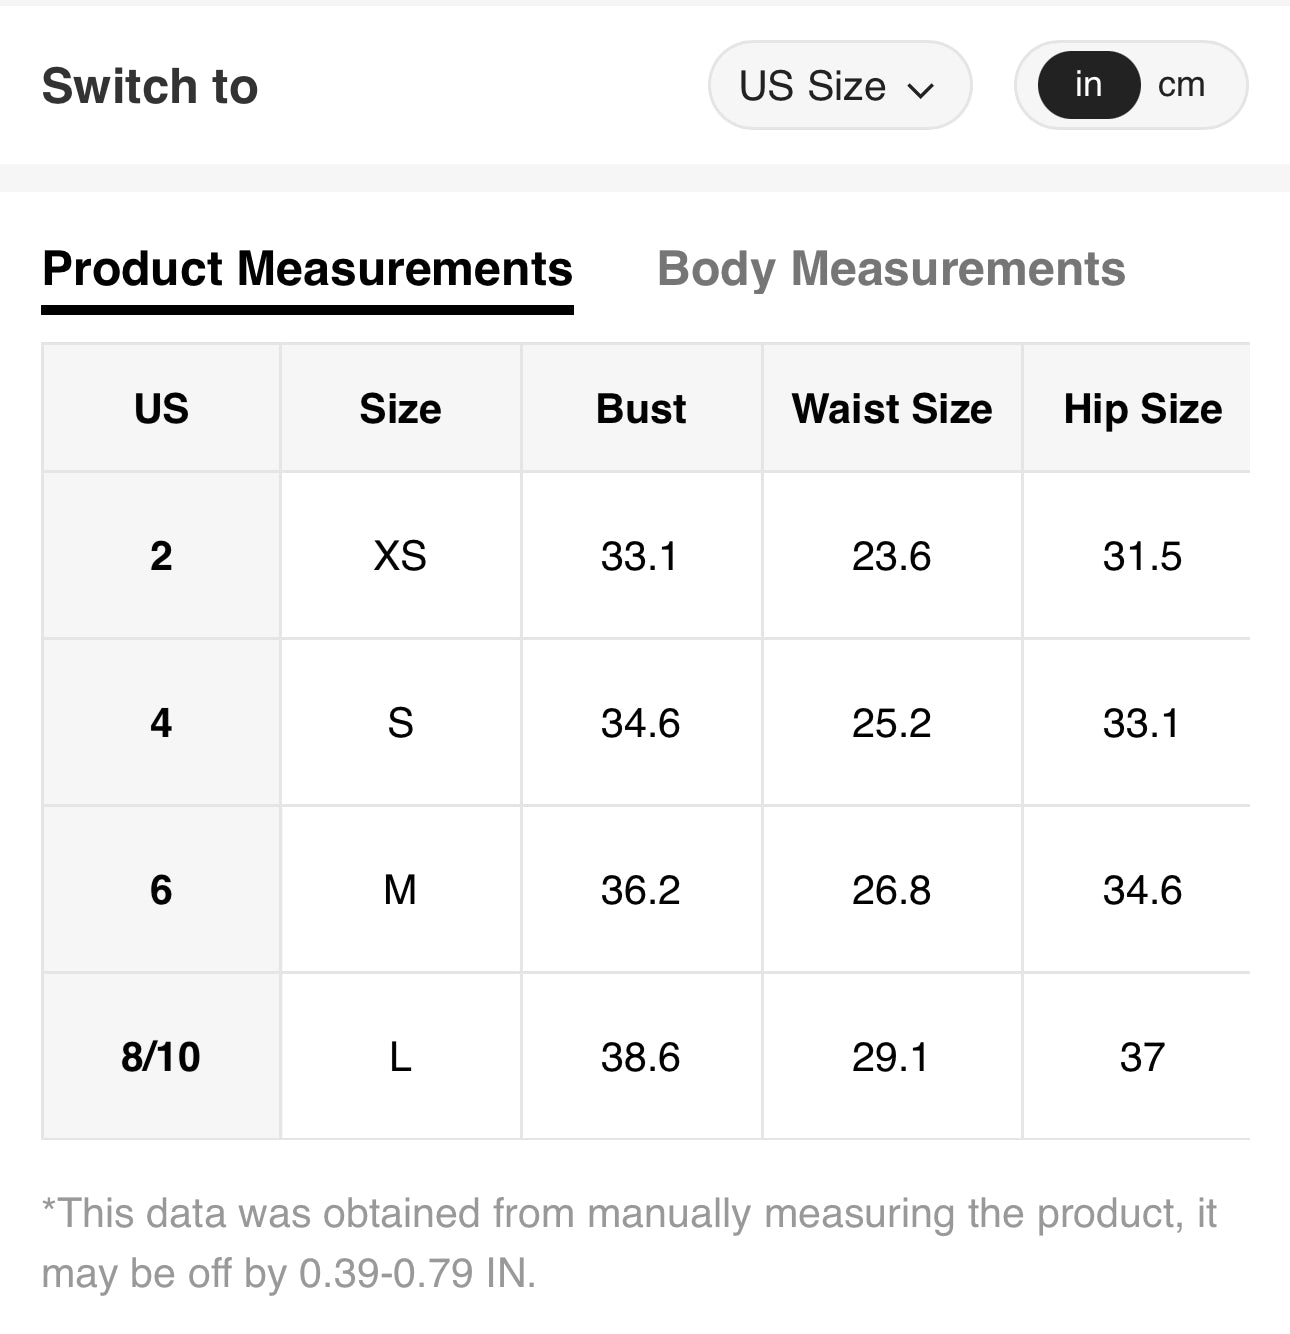Open the US Size dropdown
The height and width of the screenshot is (1334, 1290).
(838, 86)
